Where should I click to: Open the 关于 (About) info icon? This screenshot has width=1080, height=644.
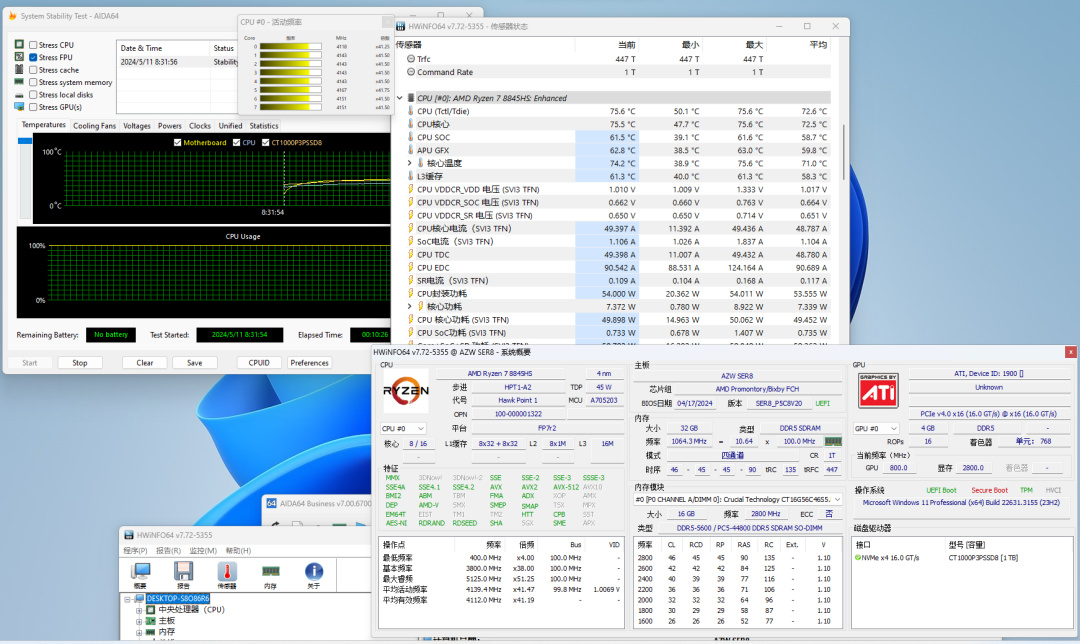tap(313, 573)
